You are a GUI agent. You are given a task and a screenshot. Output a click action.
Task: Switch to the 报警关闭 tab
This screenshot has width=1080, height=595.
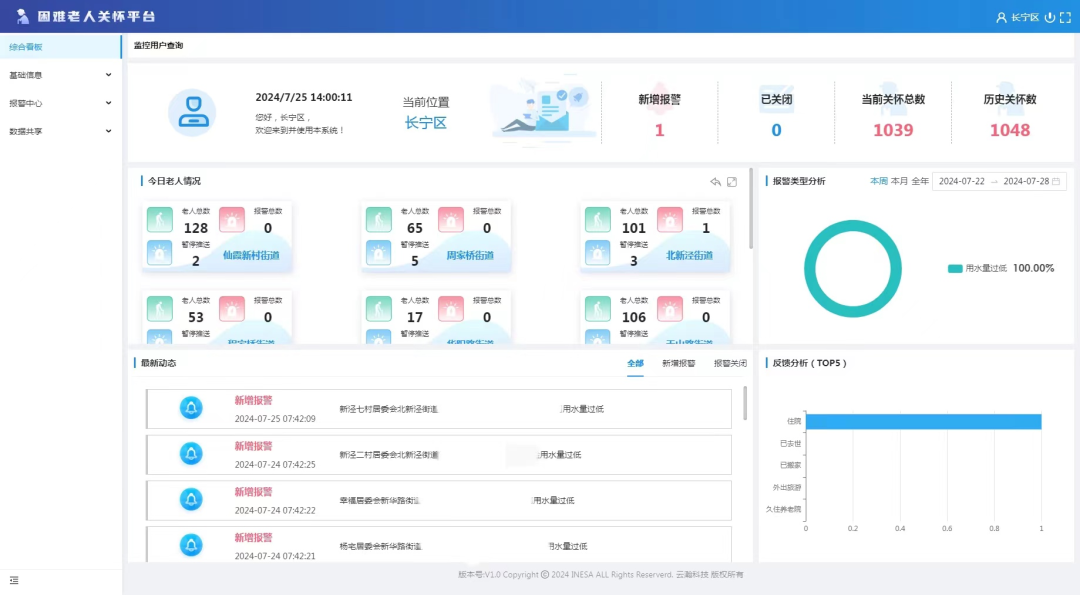pyautogui.click(x=729, y=364)
